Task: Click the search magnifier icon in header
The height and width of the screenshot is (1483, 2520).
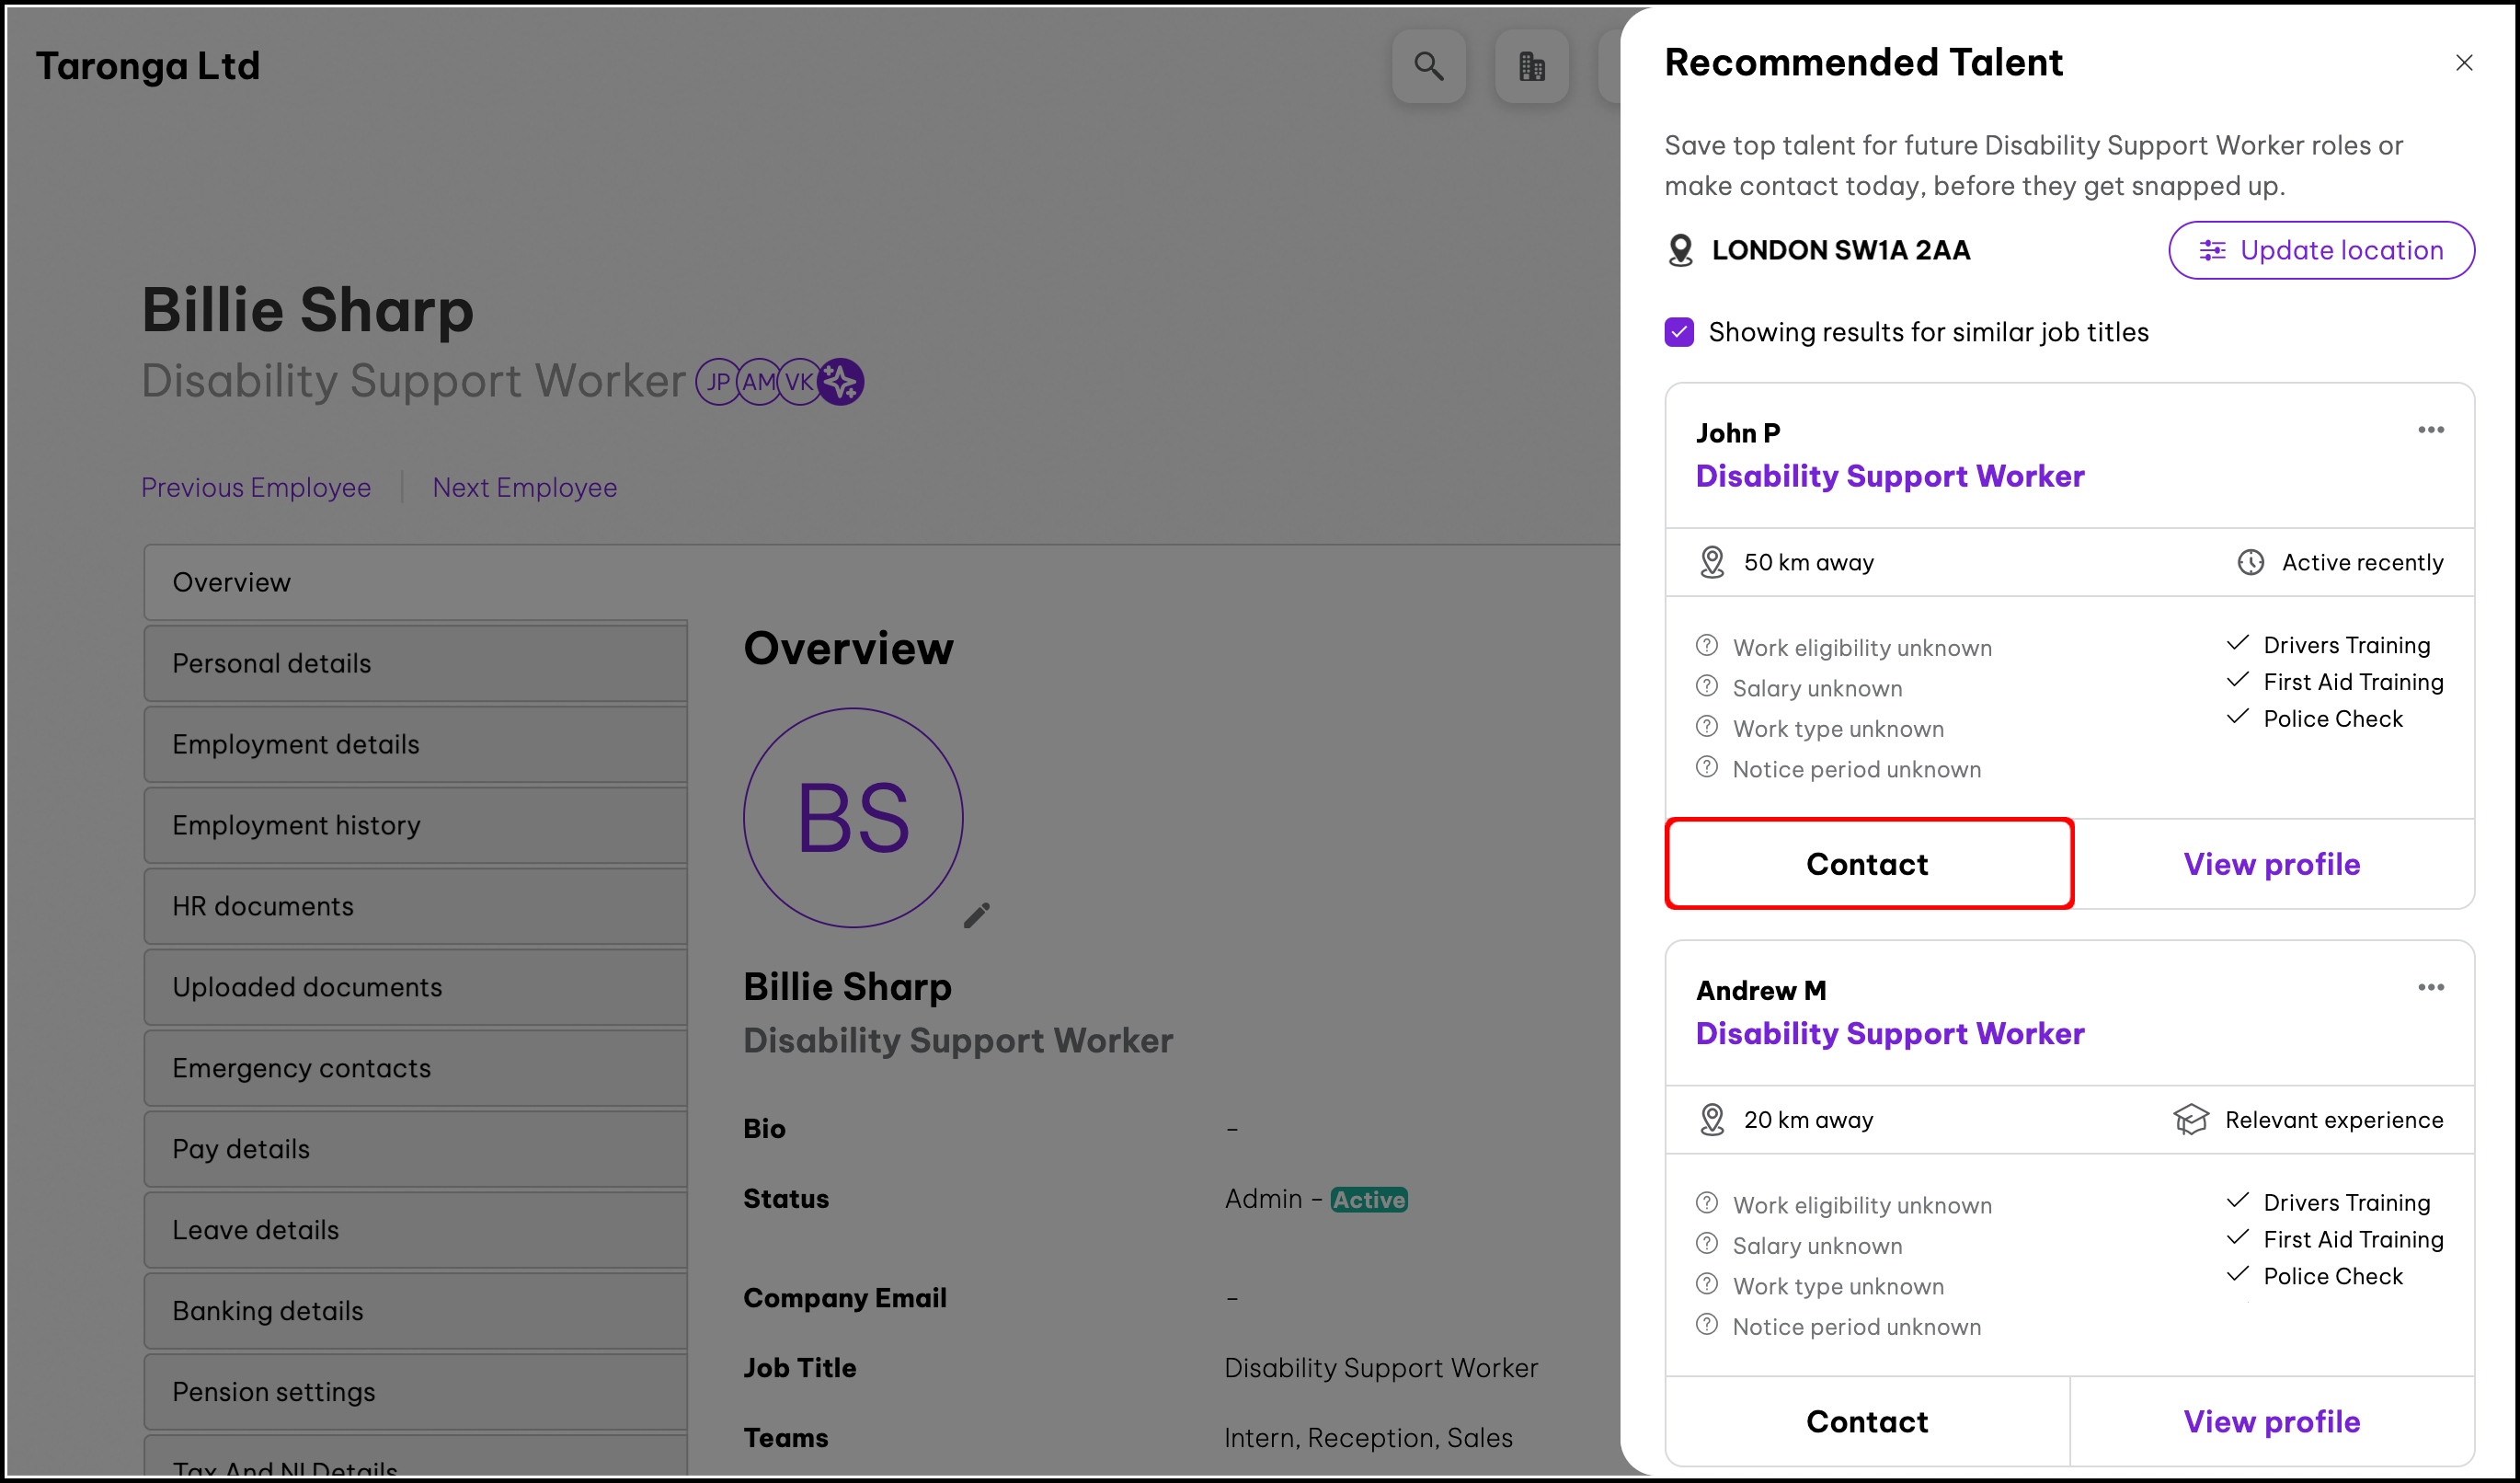Action: pos(1428,66)
